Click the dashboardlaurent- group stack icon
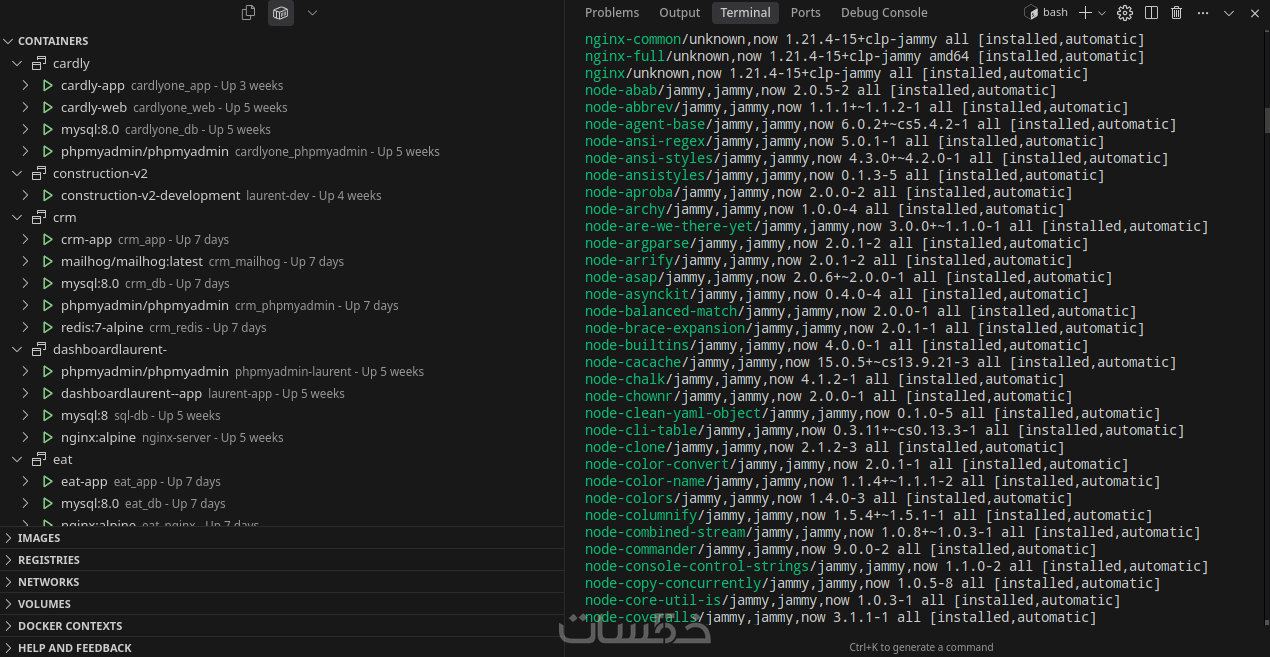1270x657 pixels. [x=39, y=349]
